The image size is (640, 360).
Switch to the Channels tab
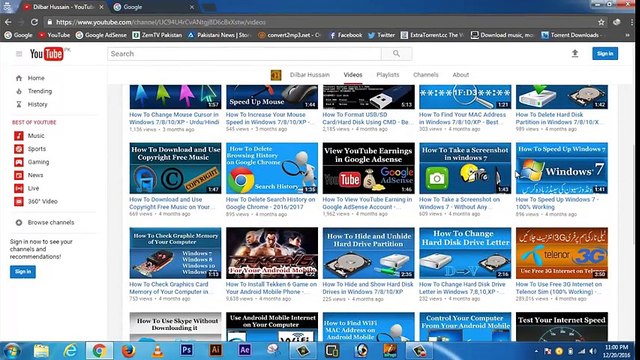point(426,75)
